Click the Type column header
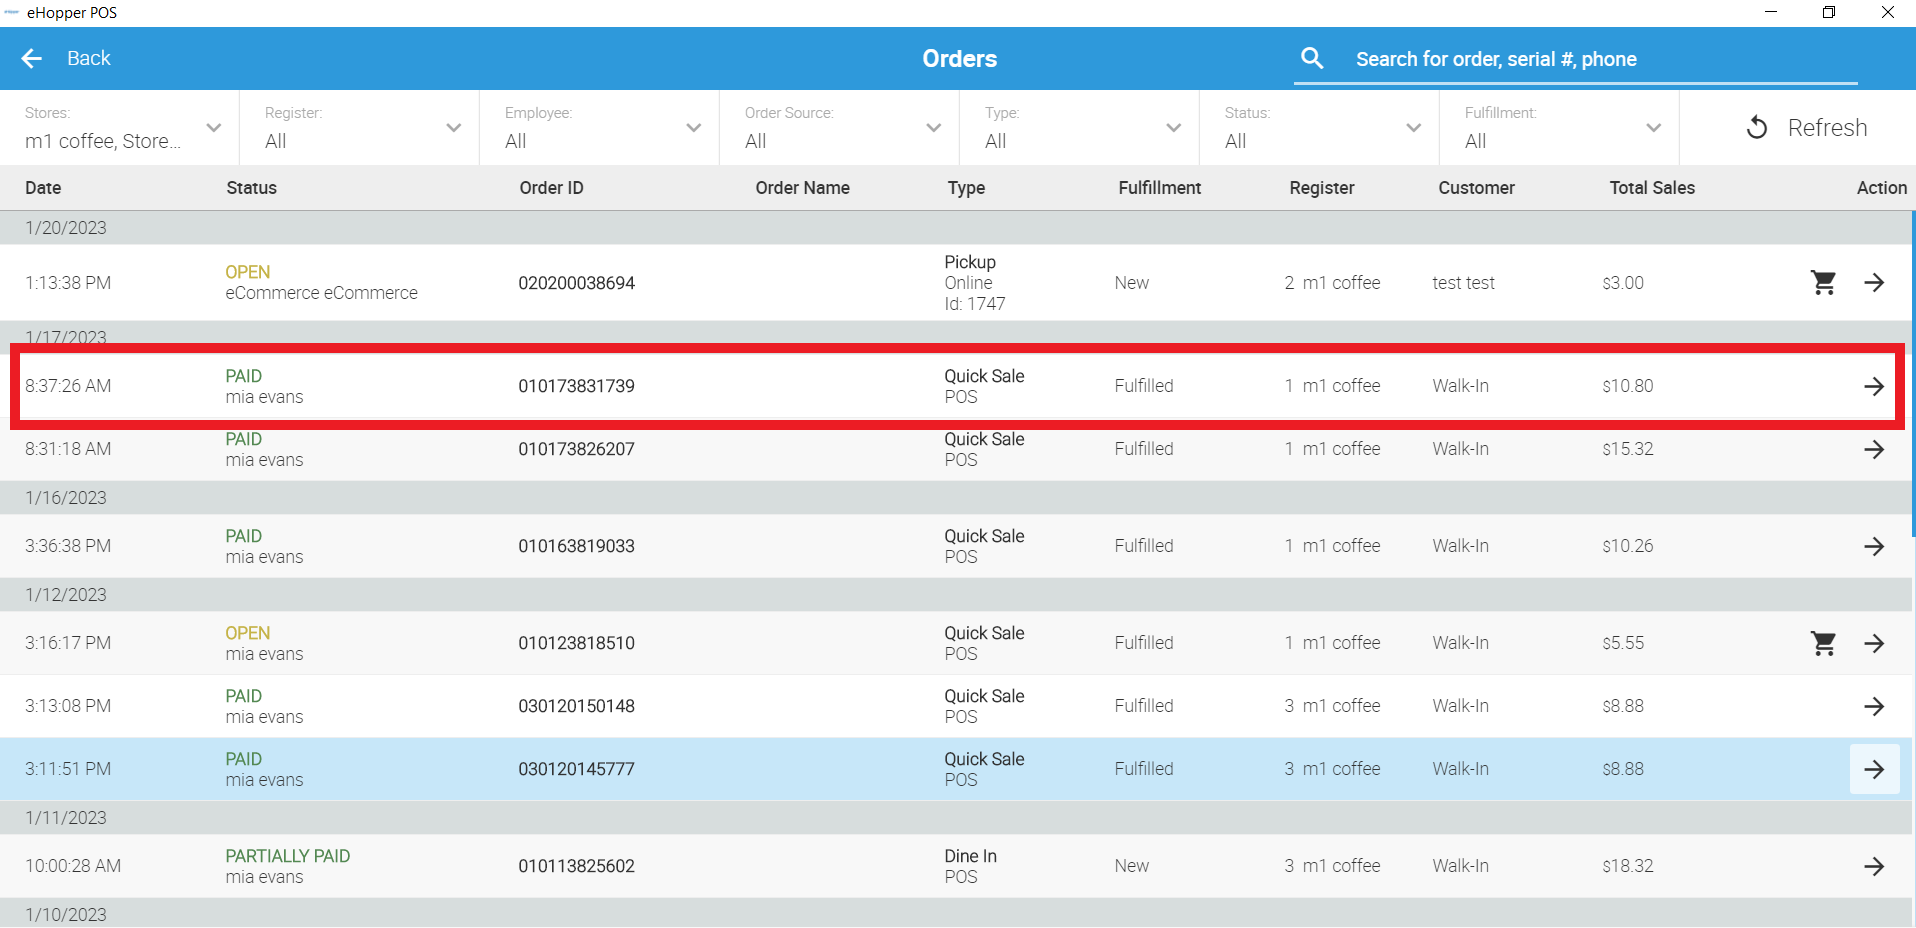The width and height of the screenshot is (1916, 928). [966, 188]
